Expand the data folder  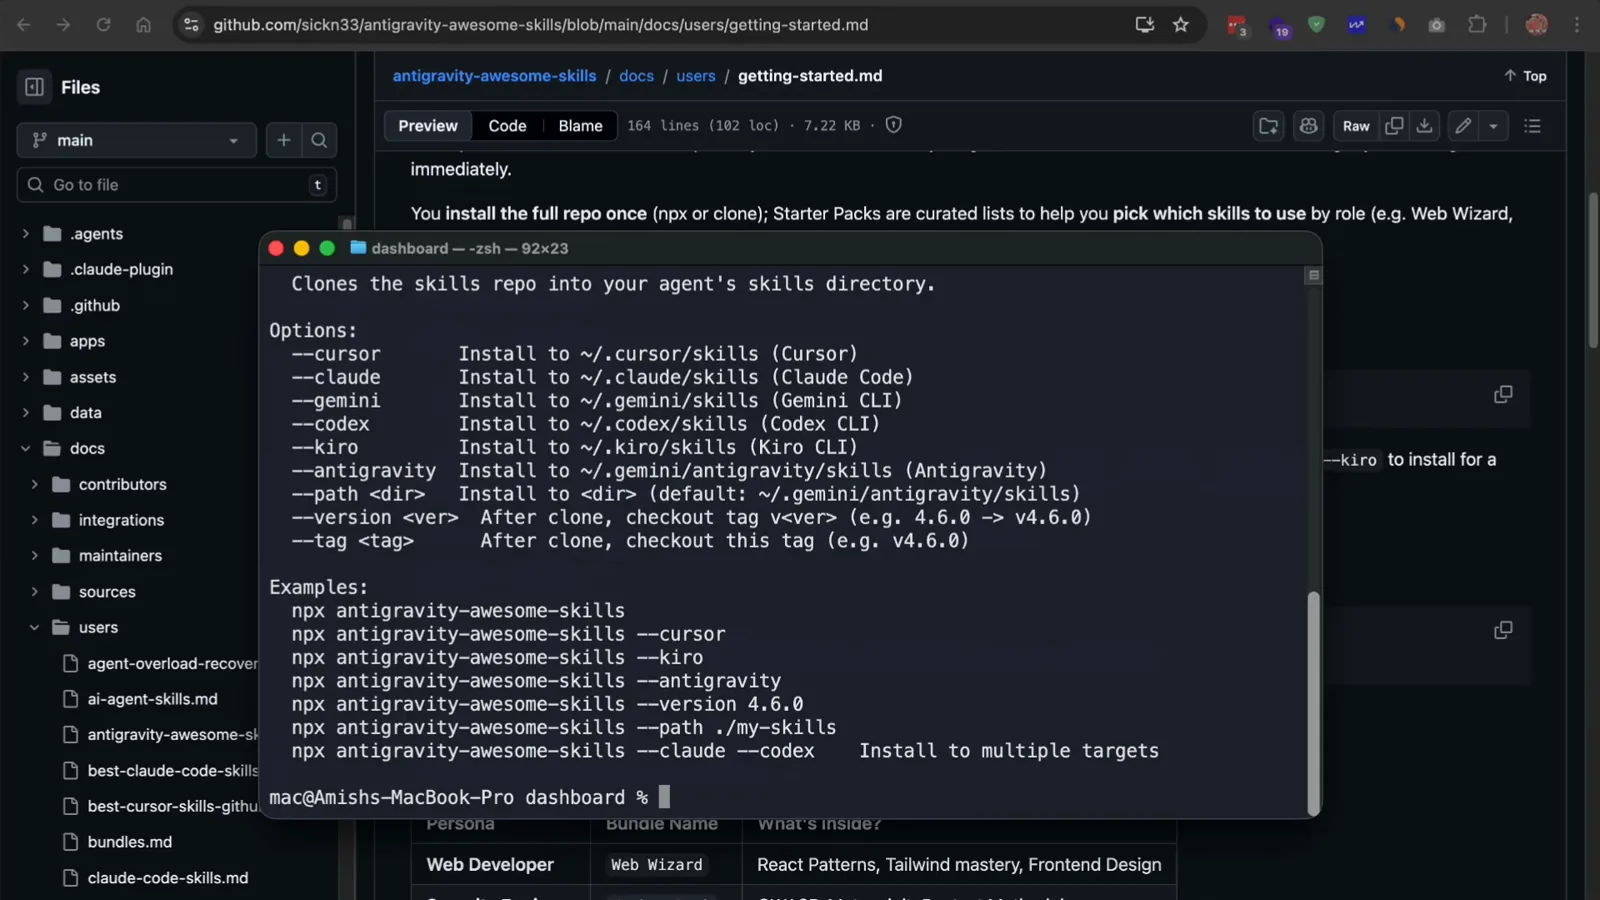pos(26,413)
